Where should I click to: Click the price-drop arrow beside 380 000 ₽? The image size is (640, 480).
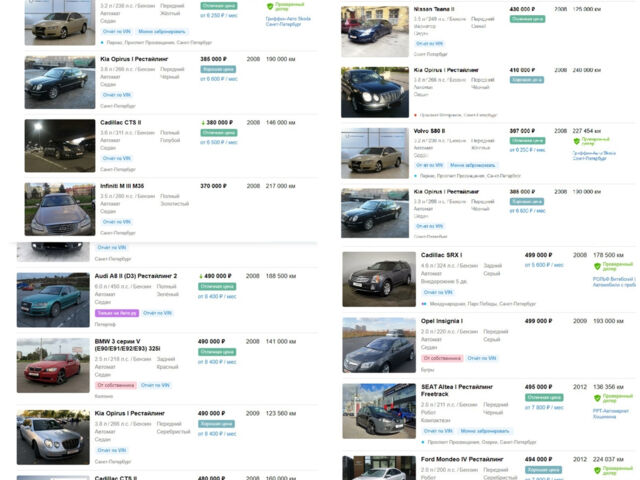coord(203,123)
